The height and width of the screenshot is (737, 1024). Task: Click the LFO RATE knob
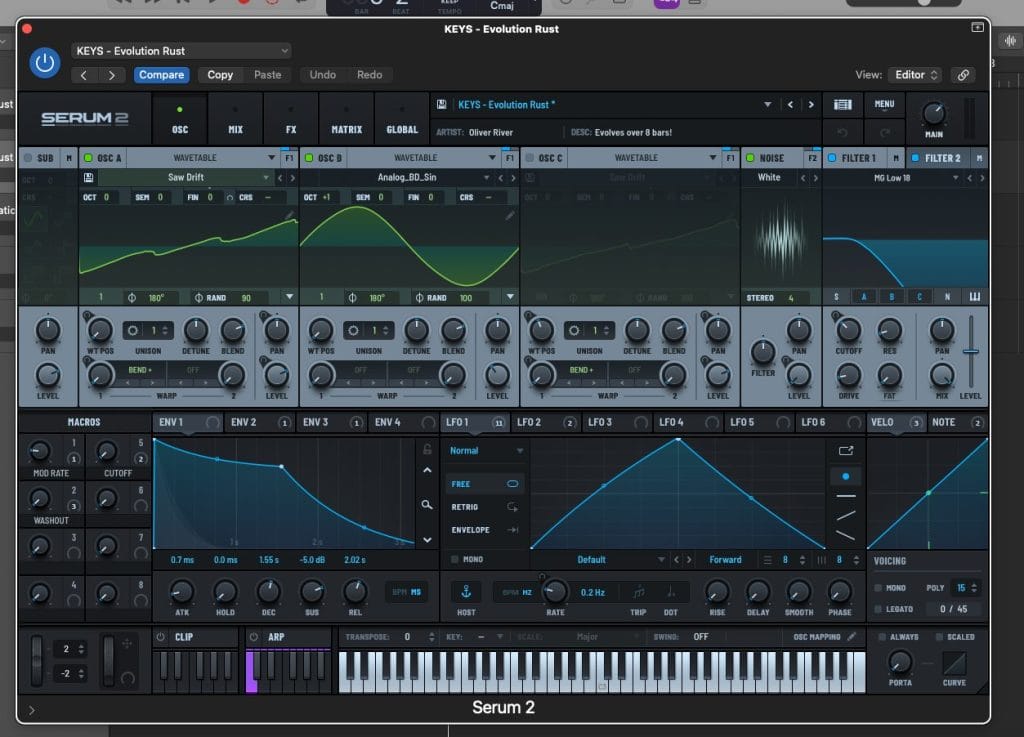555,591
